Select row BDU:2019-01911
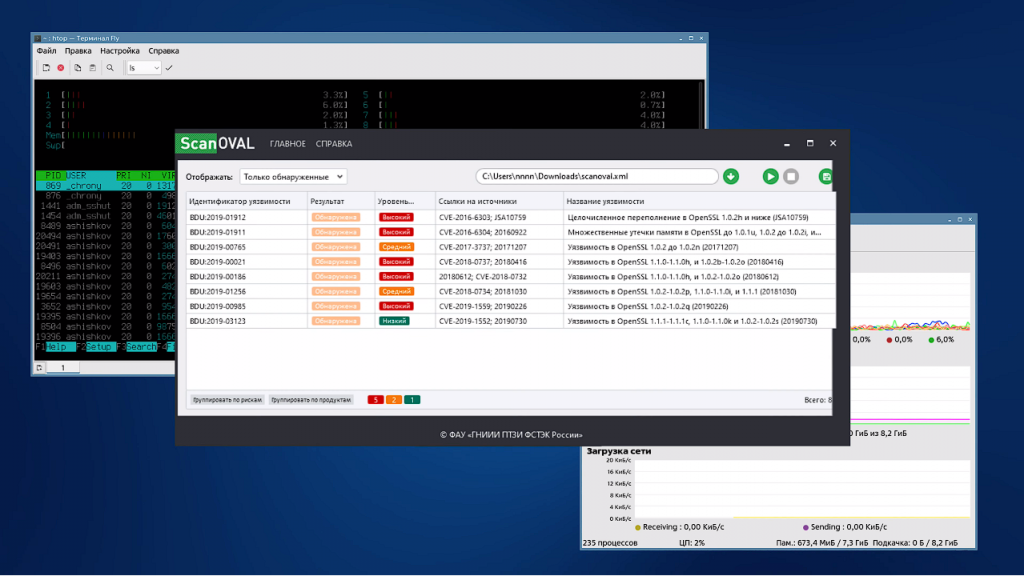 [511, 232]
